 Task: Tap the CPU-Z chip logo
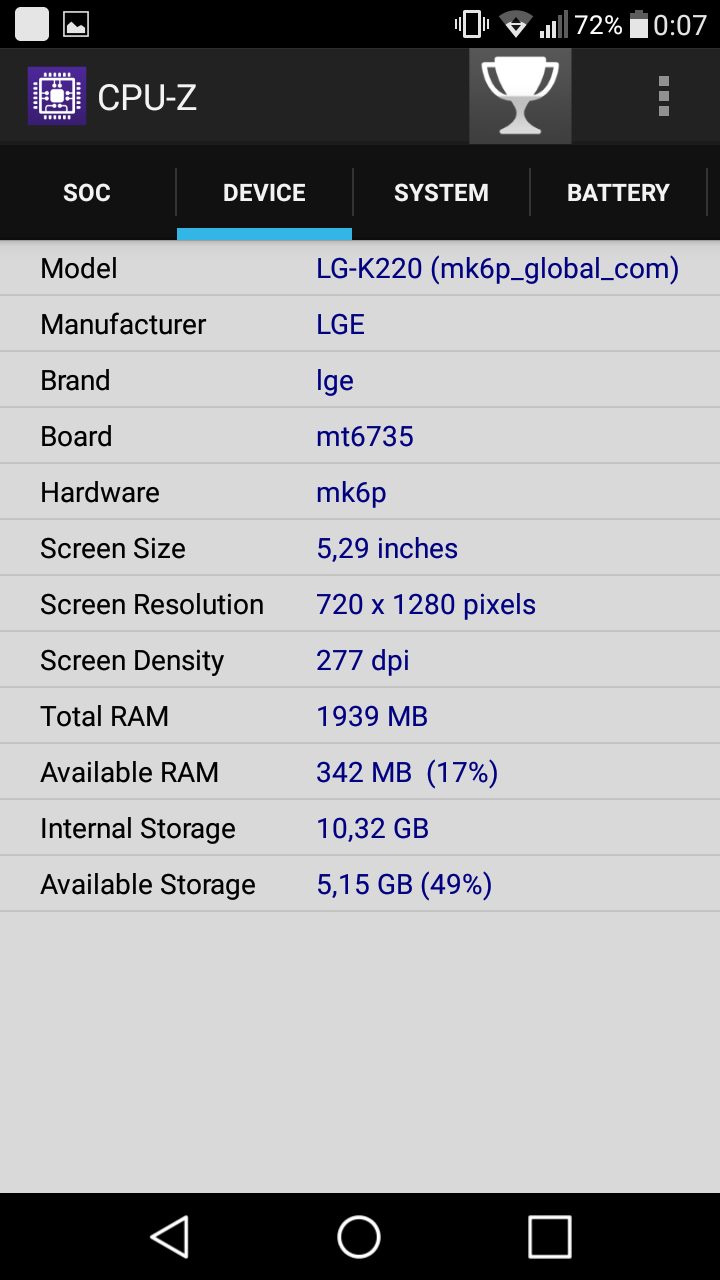pos(57,96)
